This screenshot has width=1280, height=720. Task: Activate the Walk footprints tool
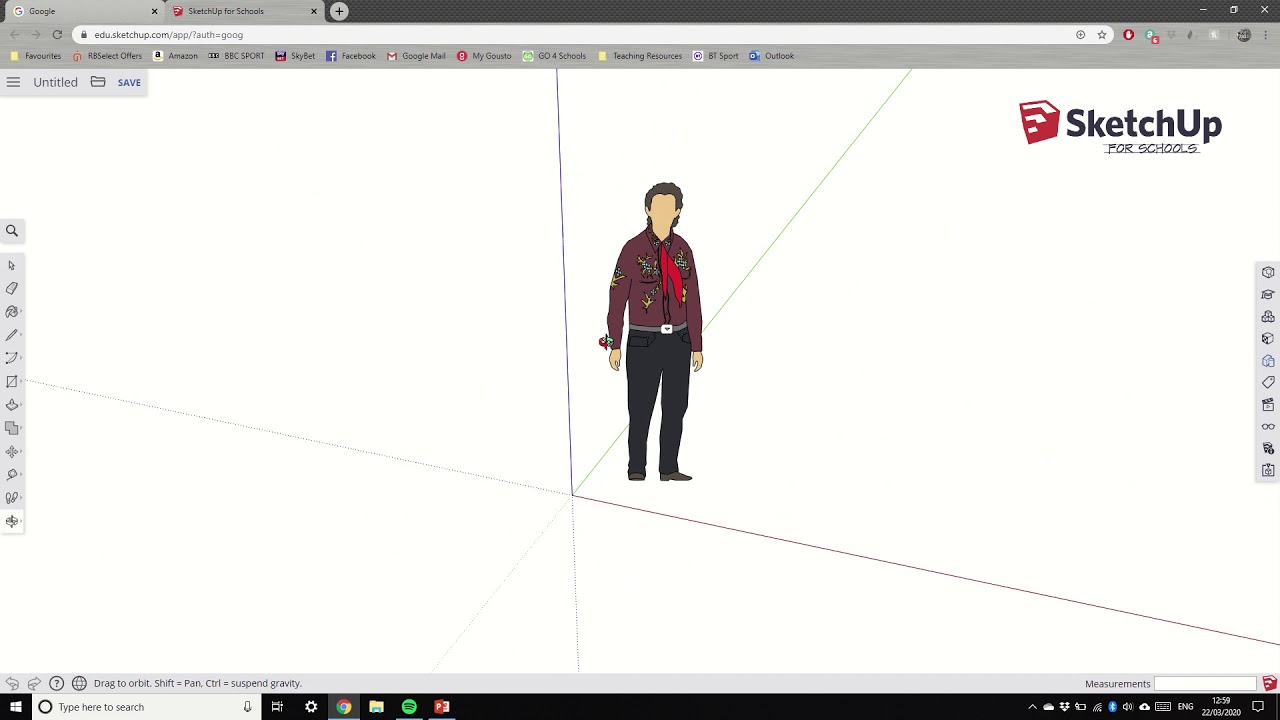tap(12, 498)
